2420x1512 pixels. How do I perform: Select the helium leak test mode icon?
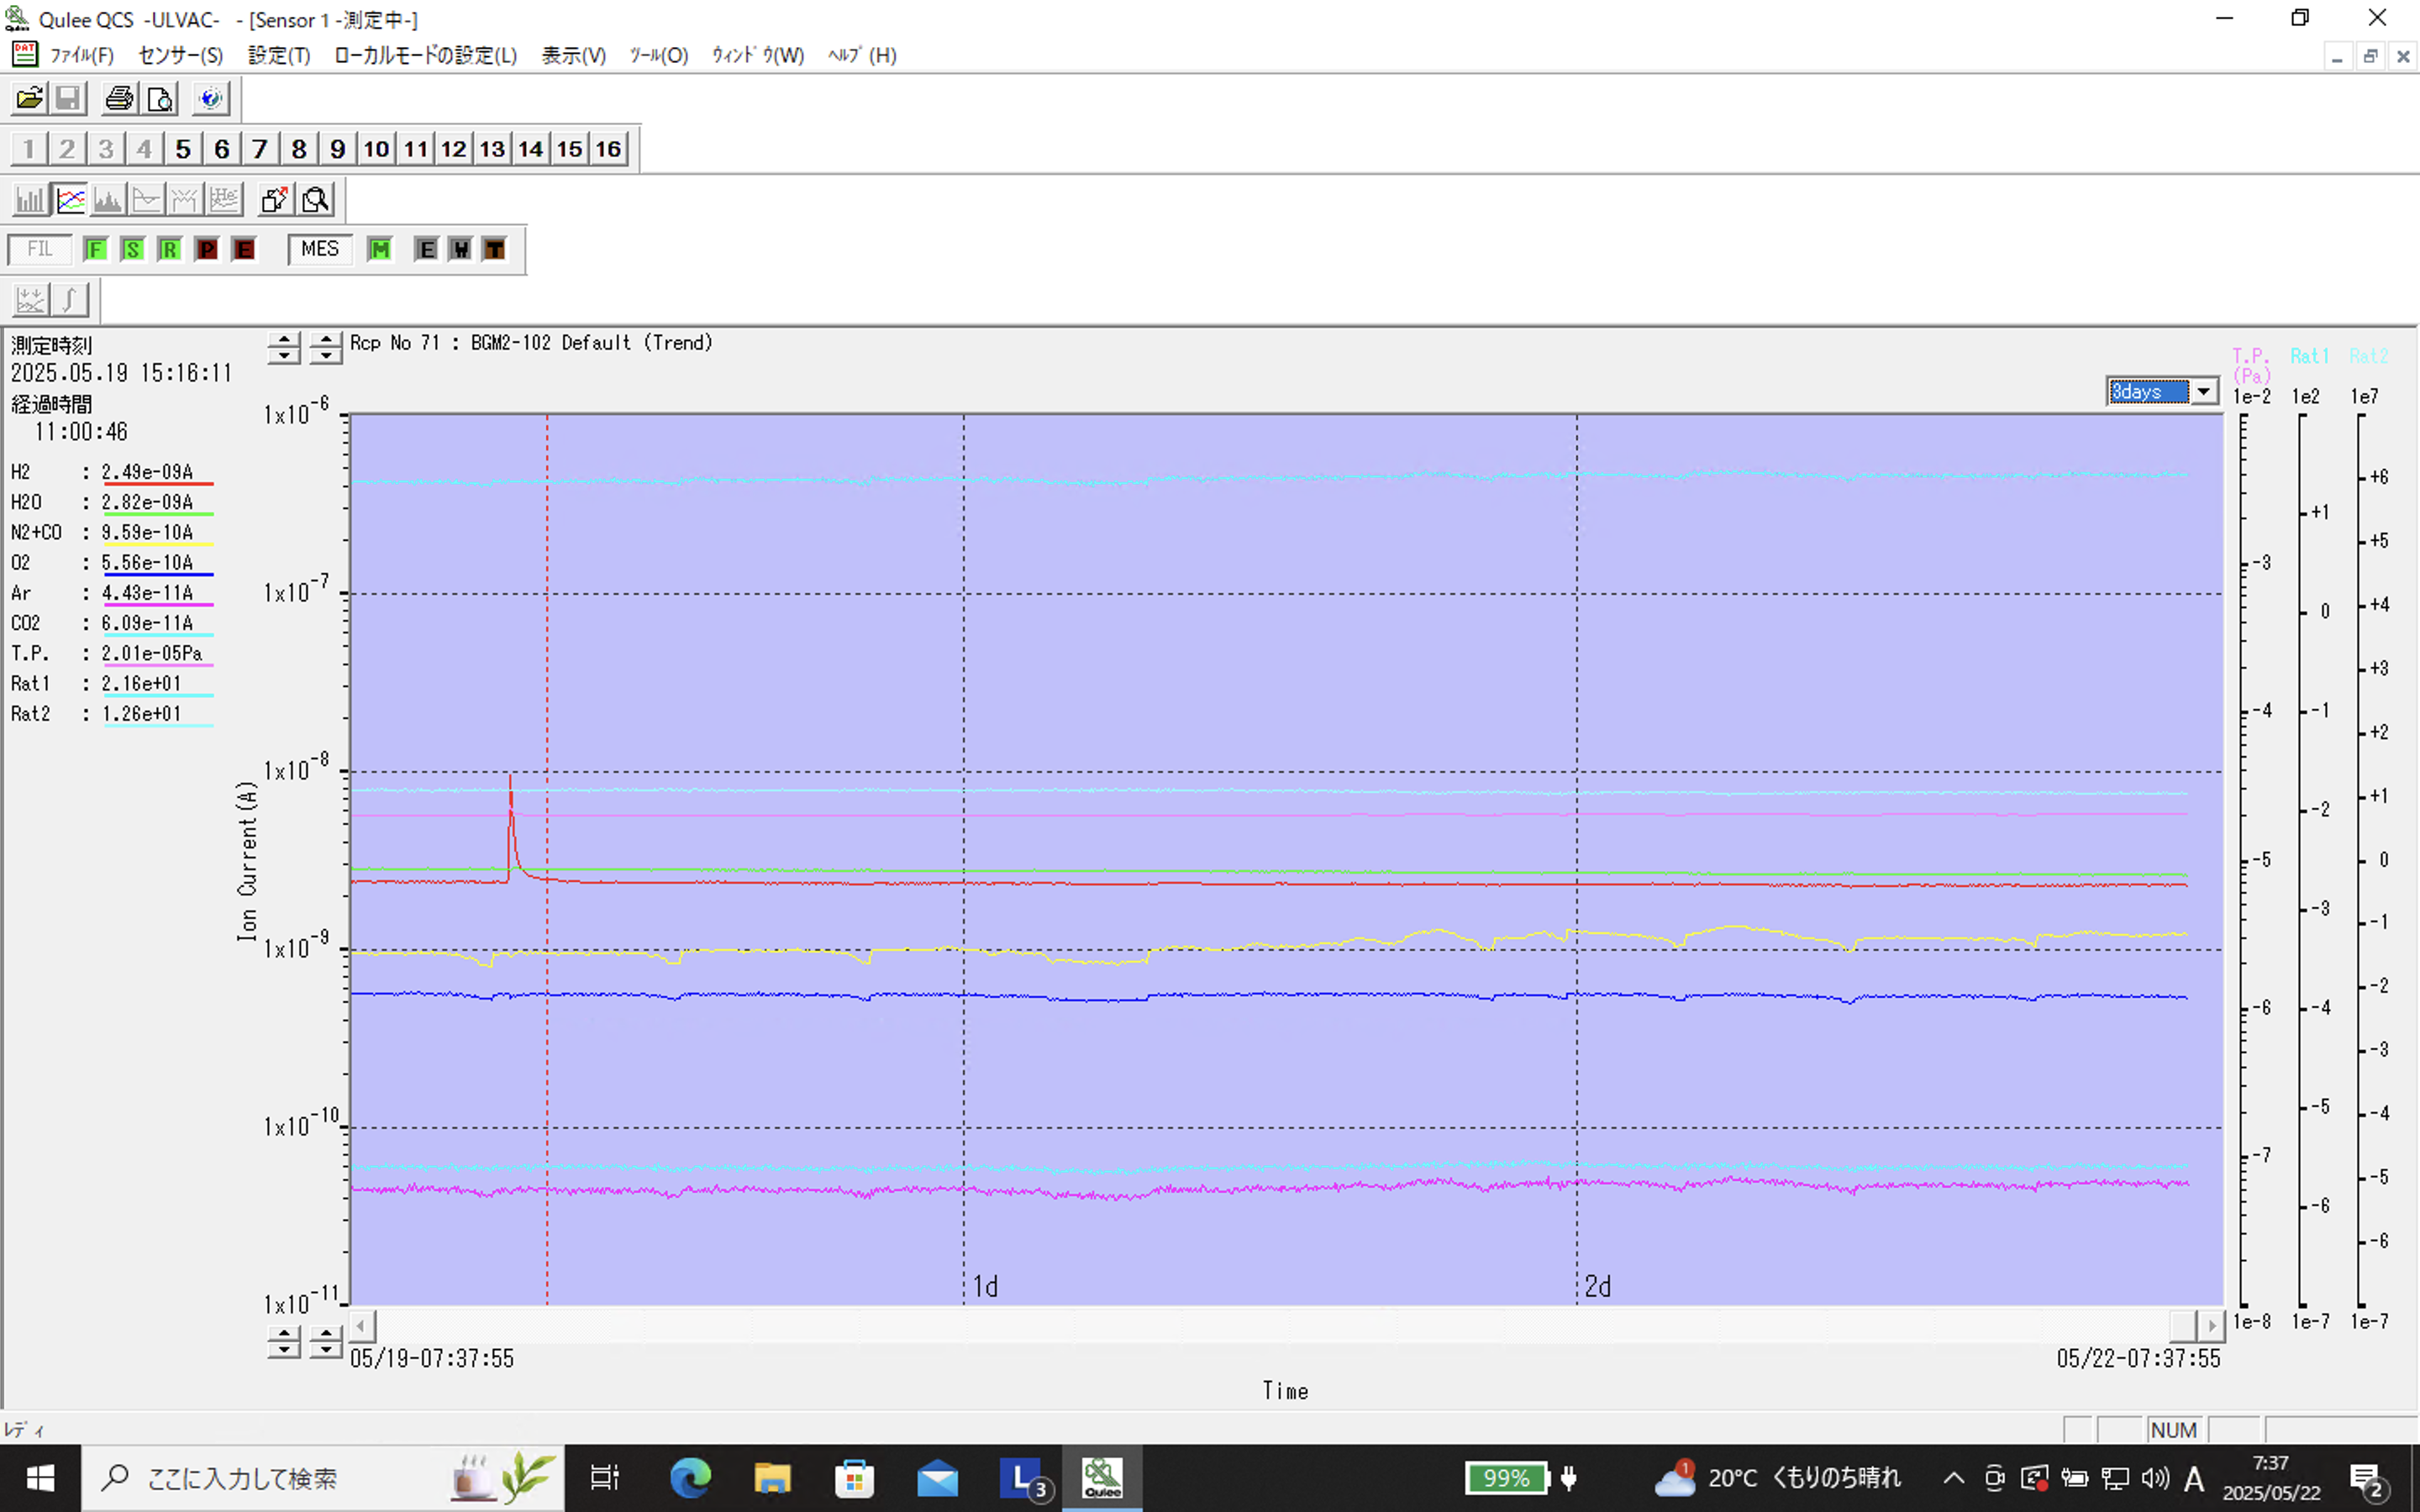point(224,200)
